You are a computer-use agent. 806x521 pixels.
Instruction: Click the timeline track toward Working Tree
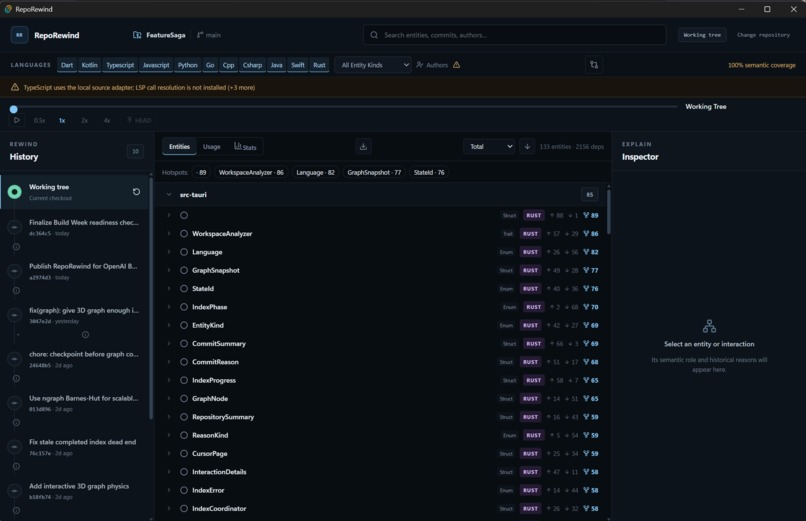pyautogui.click(x=344, y=107)
